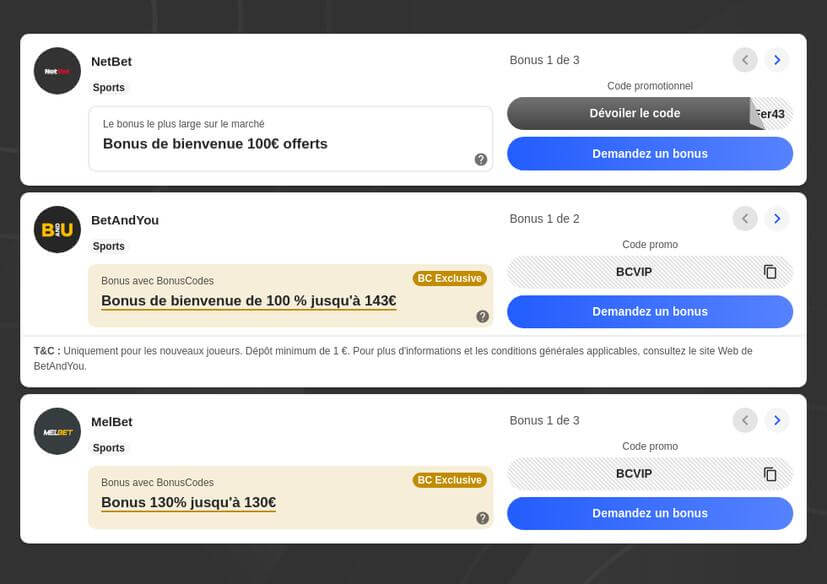
Task: Request the BetAndYou bonus
Action: 649,311
